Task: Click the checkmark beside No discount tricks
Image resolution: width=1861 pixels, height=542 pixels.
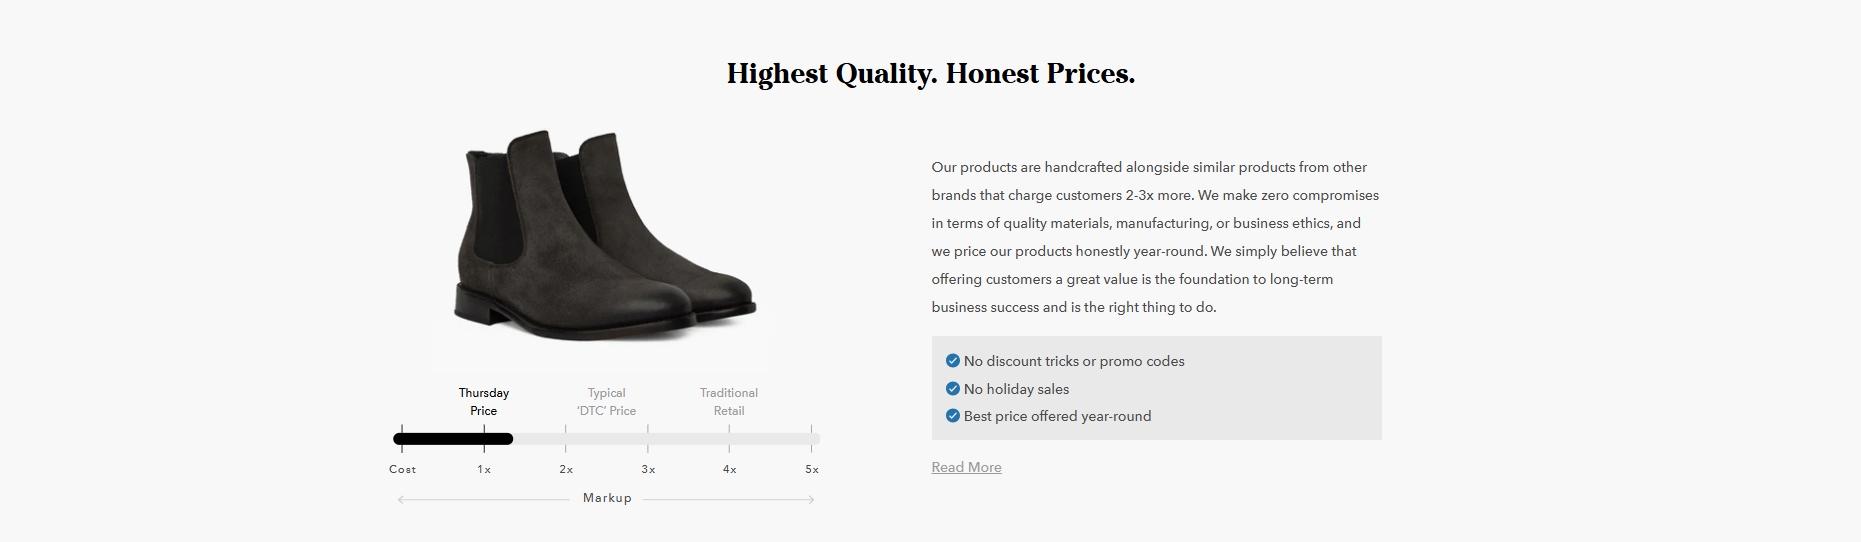Action: (952, 361)
